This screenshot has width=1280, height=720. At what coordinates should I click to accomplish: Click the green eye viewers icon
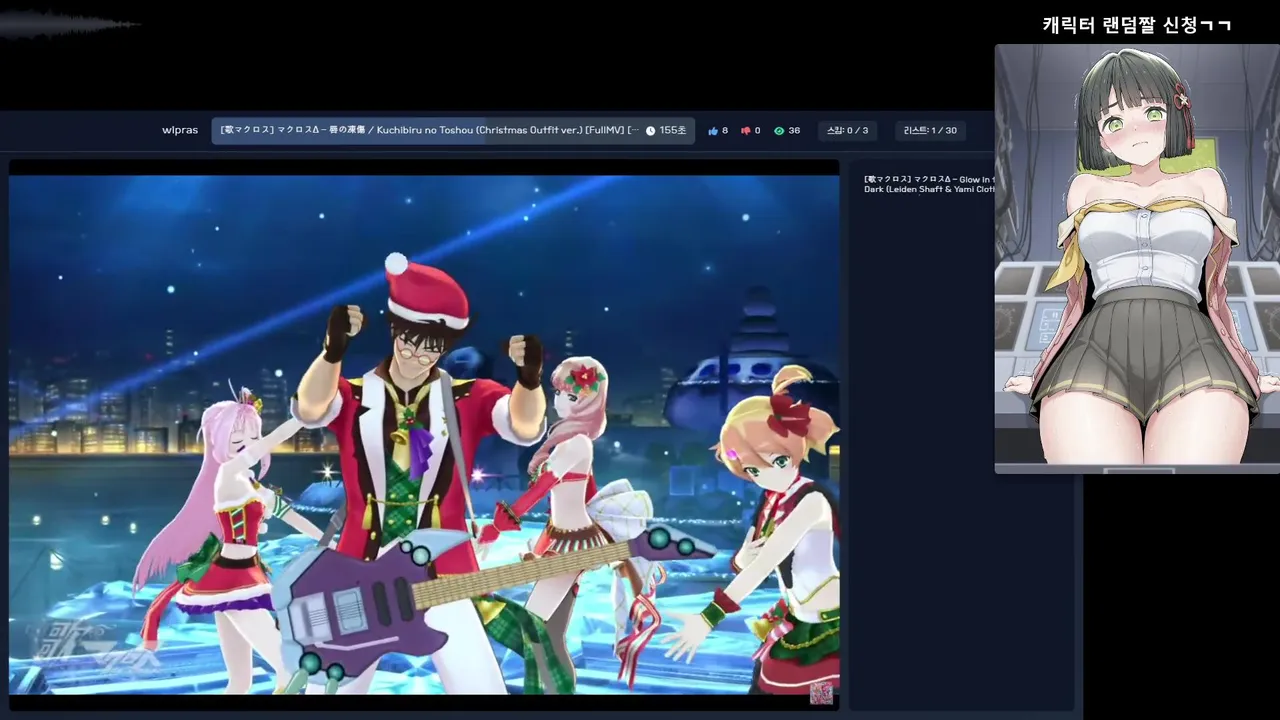pos(779,131)
